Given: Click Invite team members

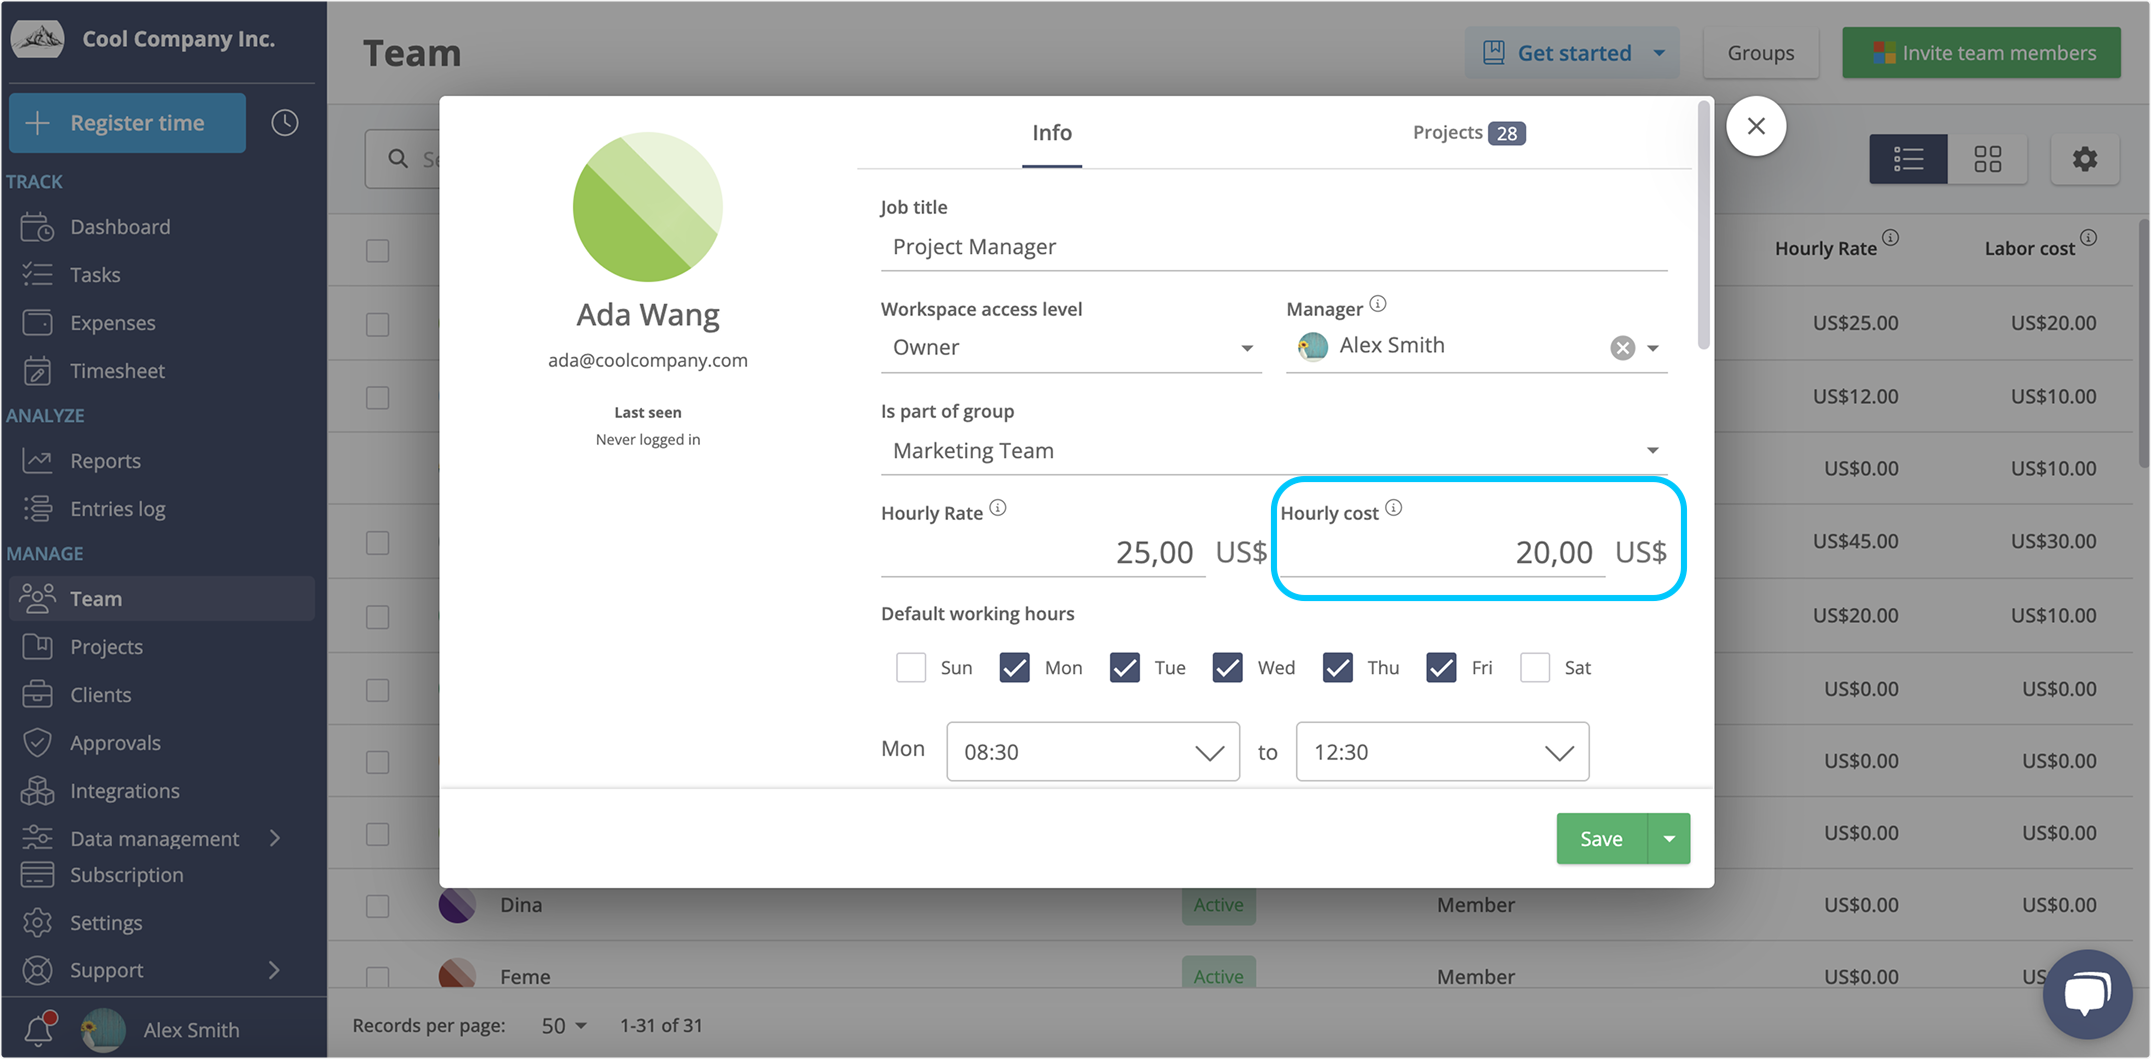Looking at the screenshot, I should tap(1982, 52).
